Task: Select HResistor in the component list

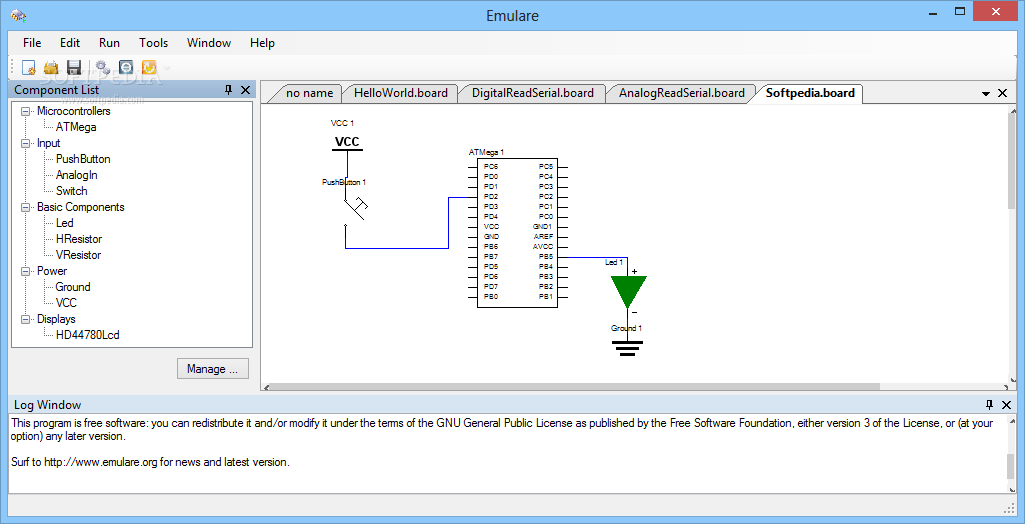Action: coord(78,239)
